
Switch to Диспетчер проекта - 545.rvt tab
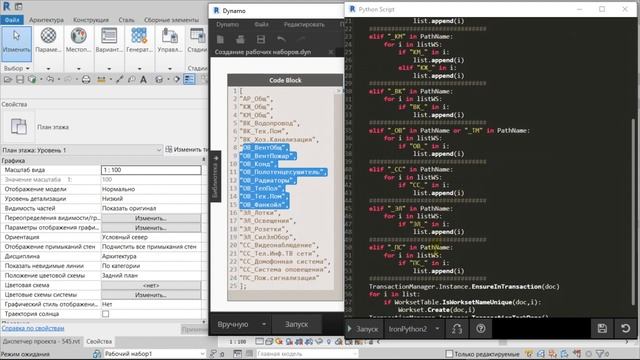[41, 341]
